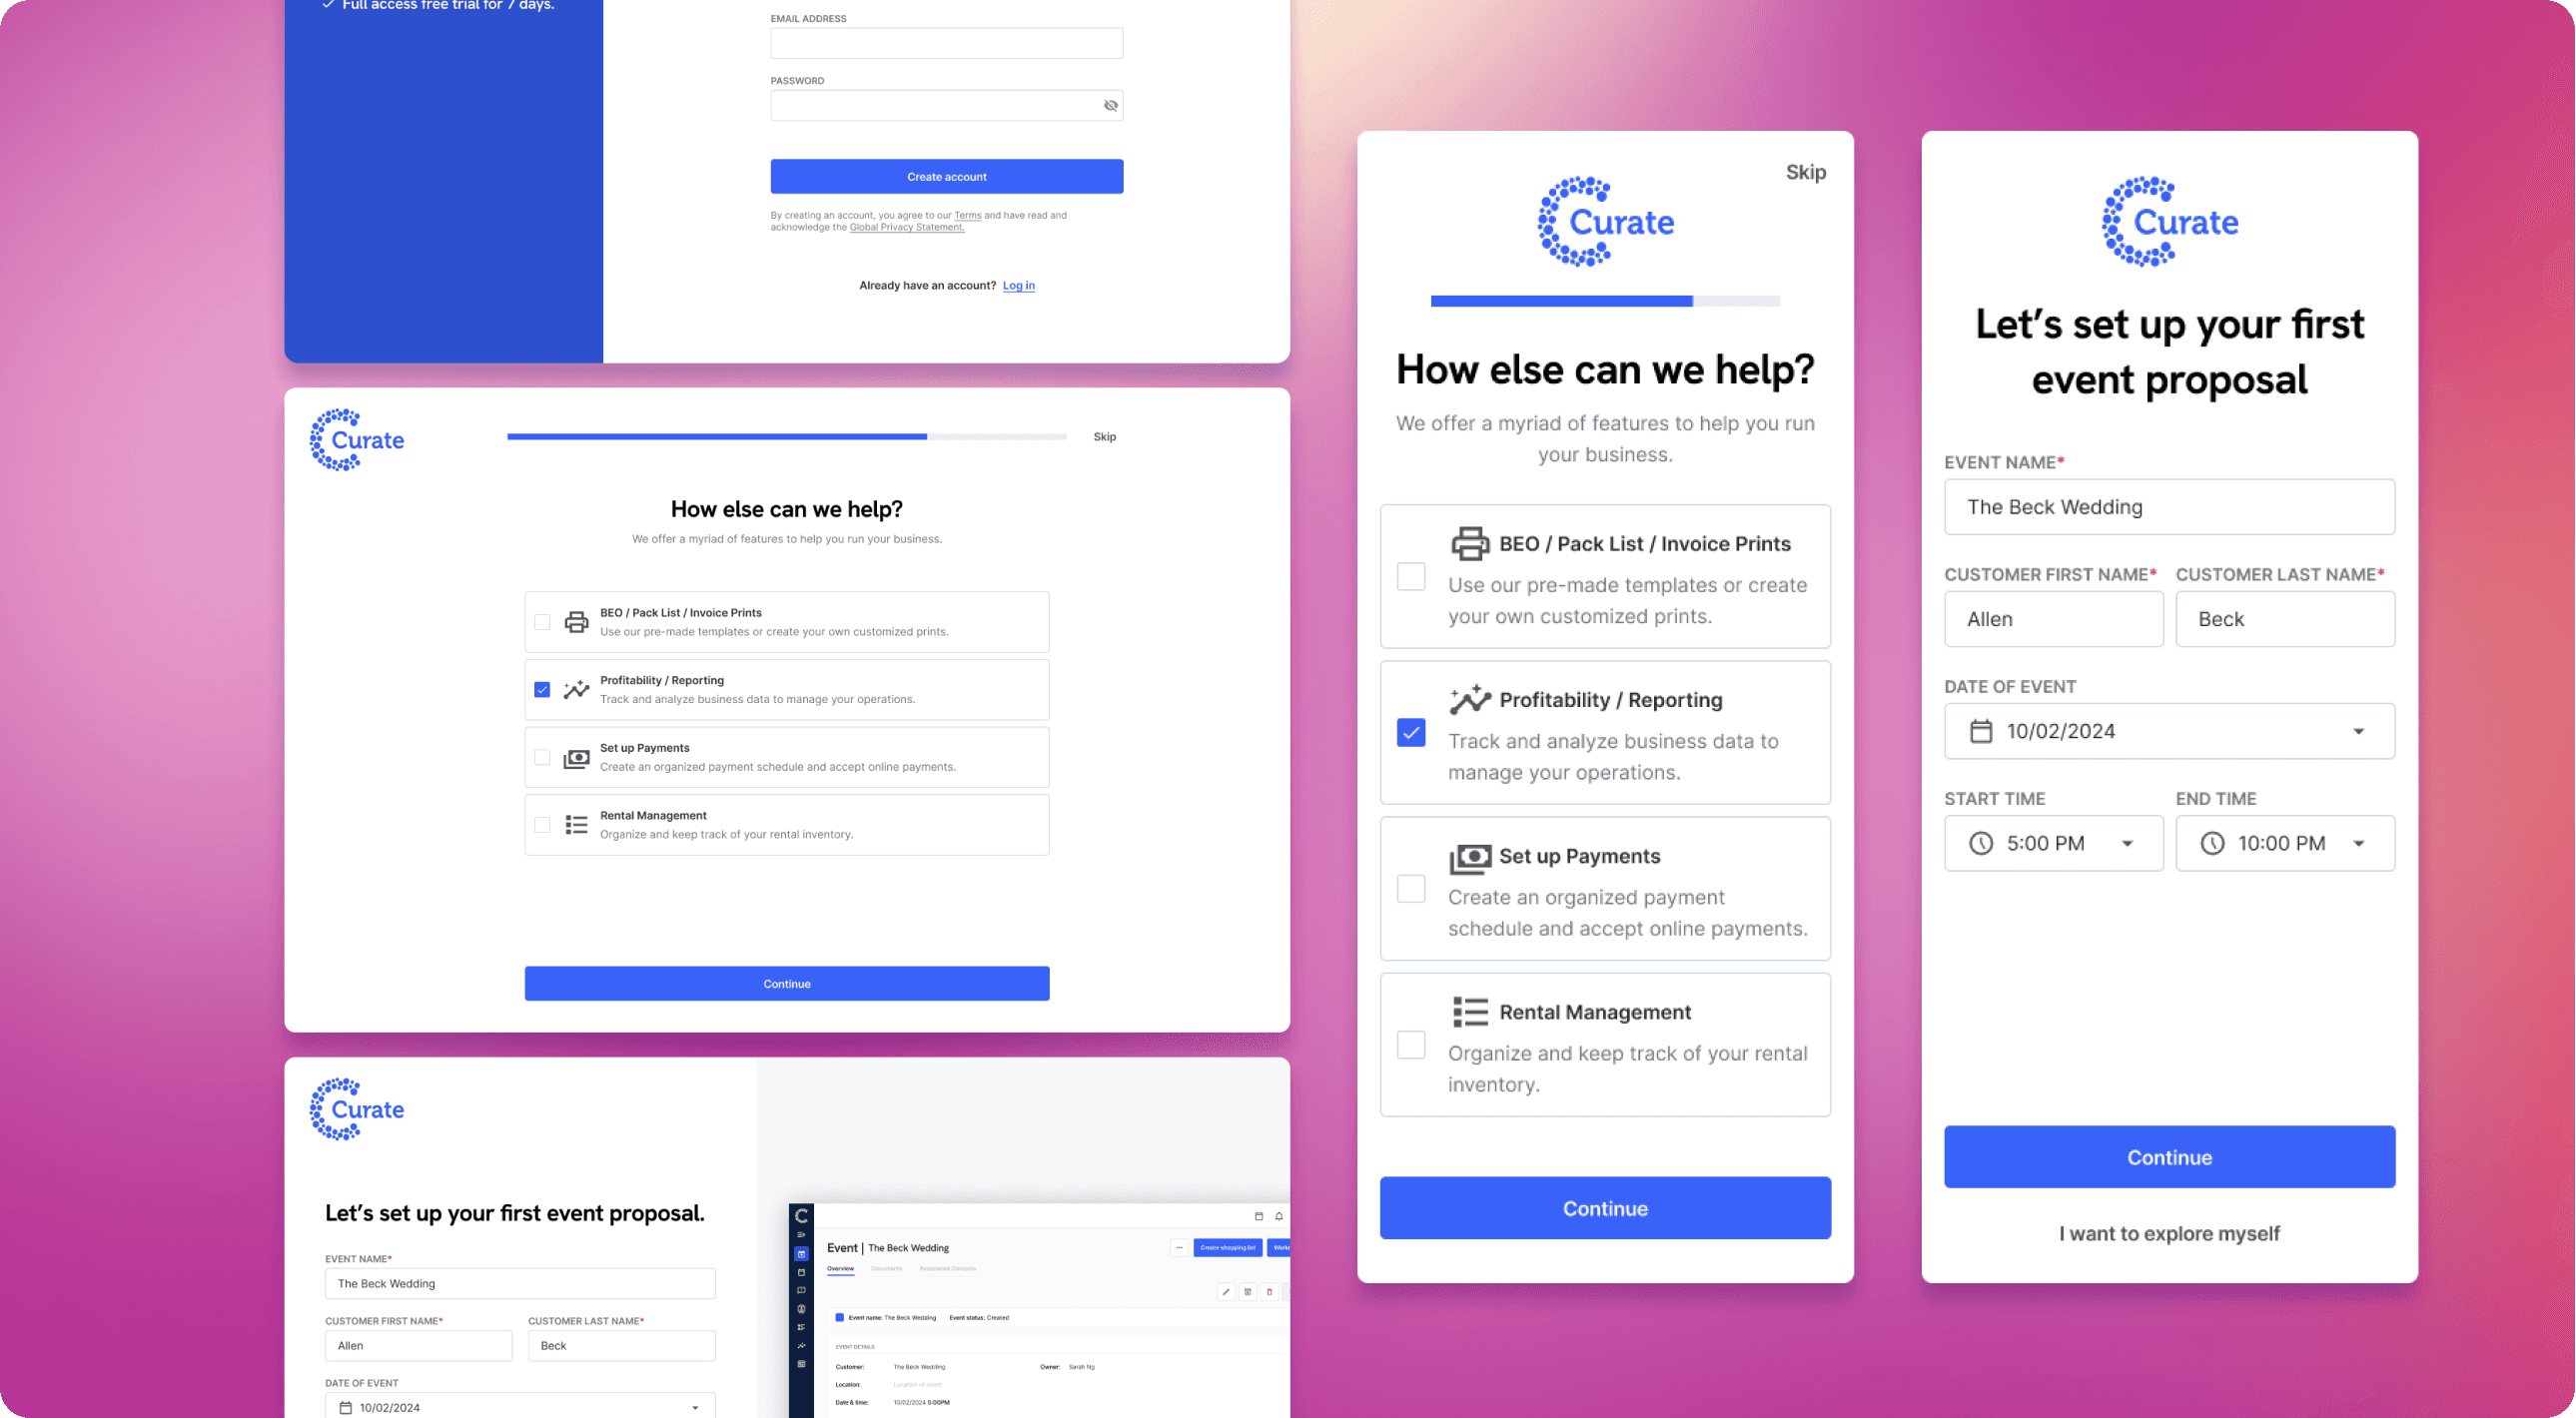Click I want to explore myself link
Screen dimensions: 2576x1418
coord(2169,1231)
